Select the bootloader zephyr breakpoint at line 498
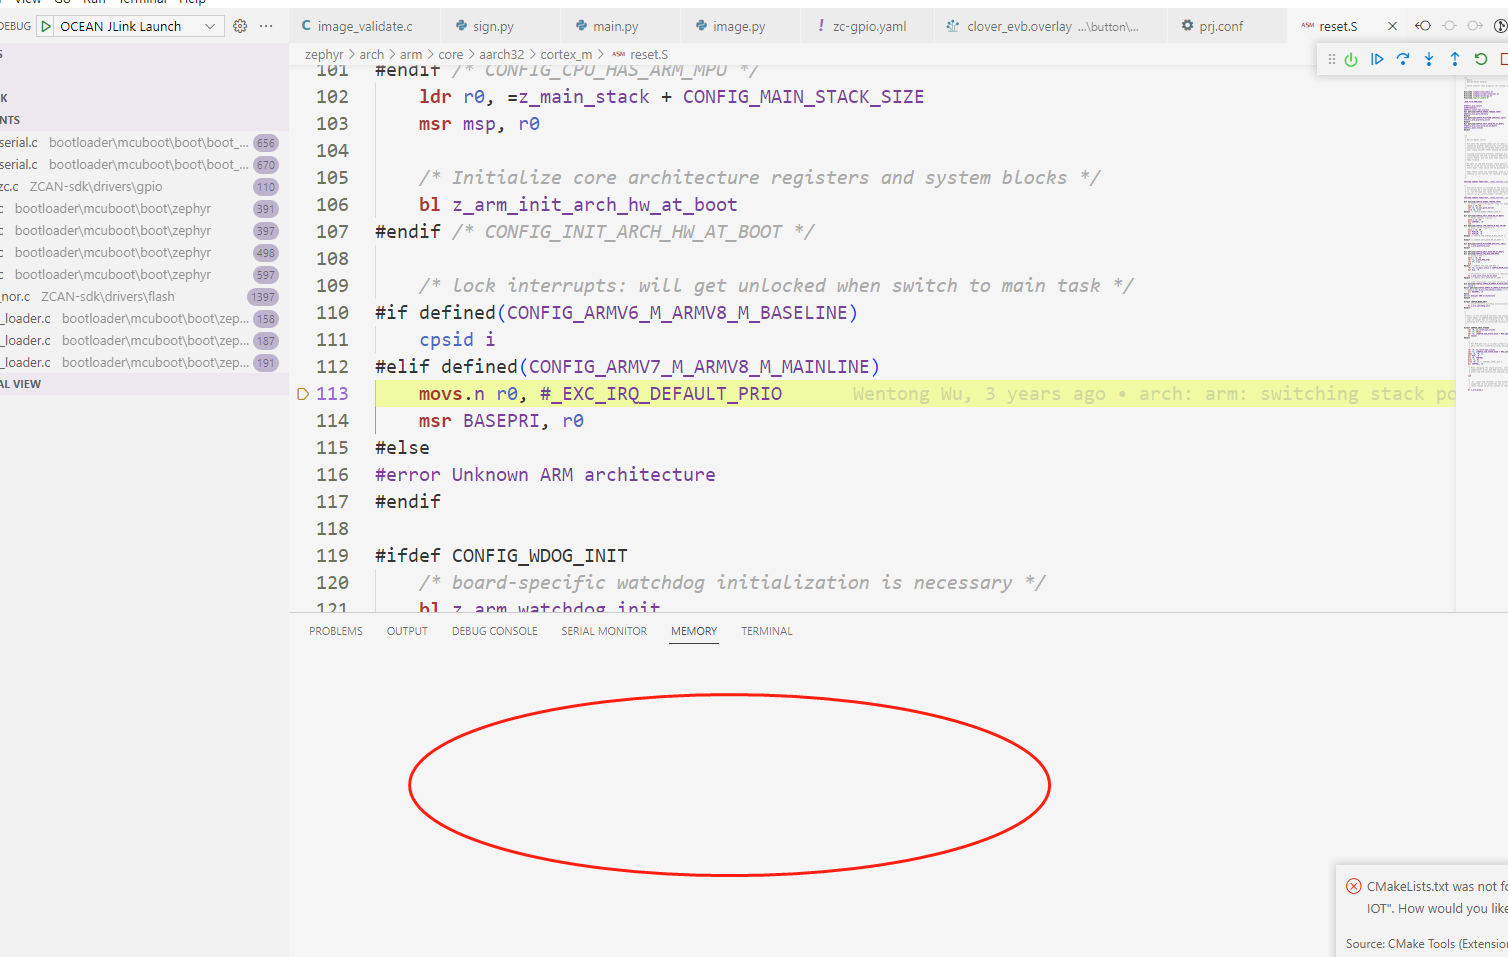Viewport: 1508px width, 957px height. [144, 253]
